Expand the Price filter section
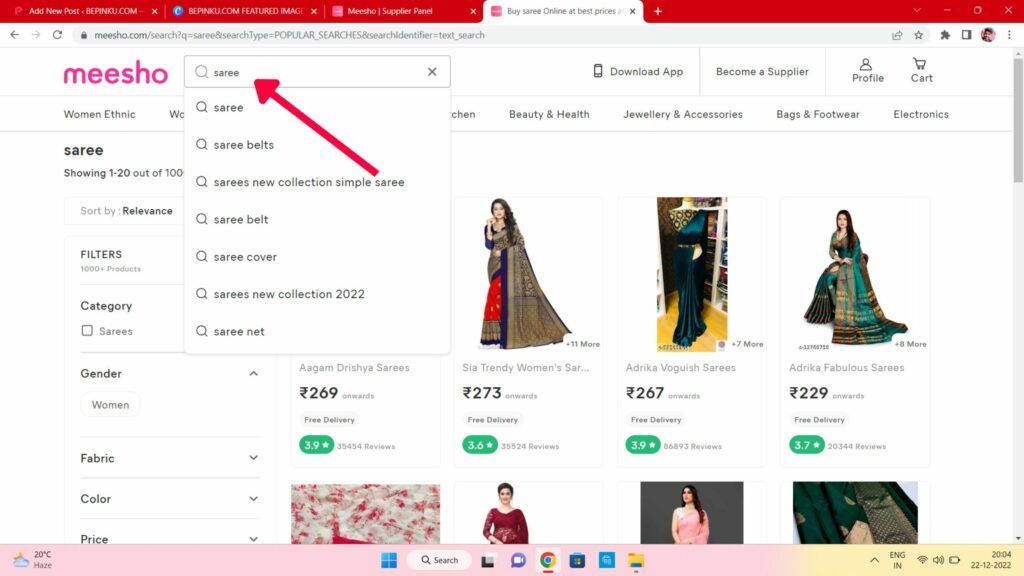Screen dimensions: 1024x576 tap(253, 539)
